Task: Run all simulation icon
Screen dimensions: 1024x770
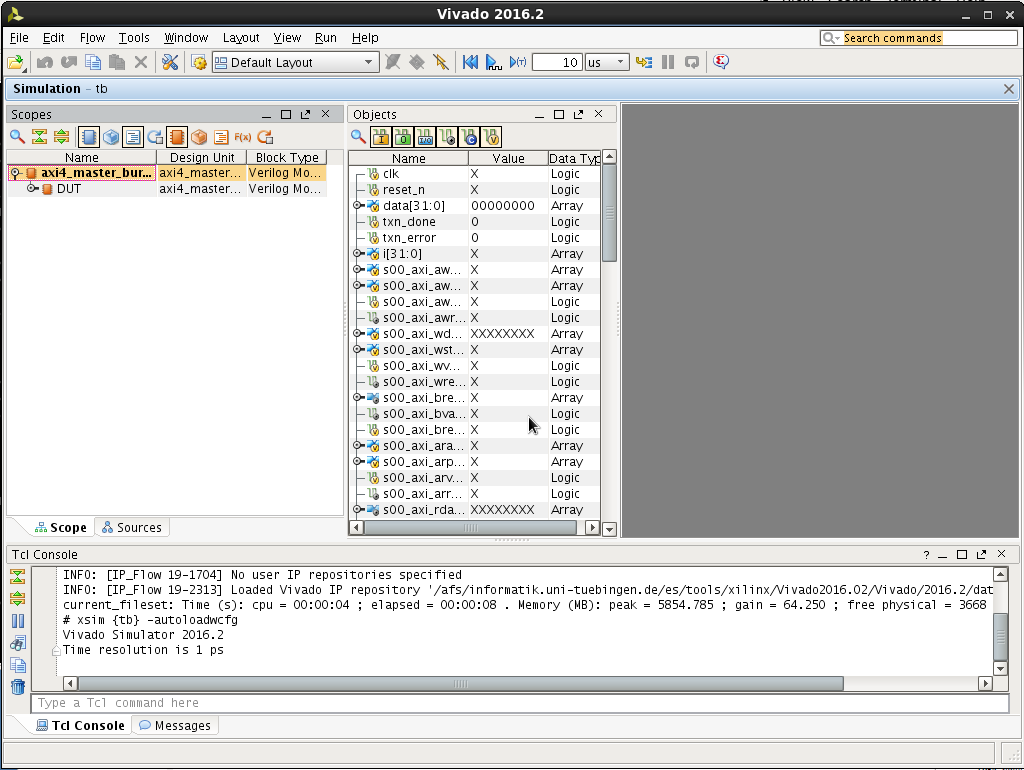Action: 494,63
